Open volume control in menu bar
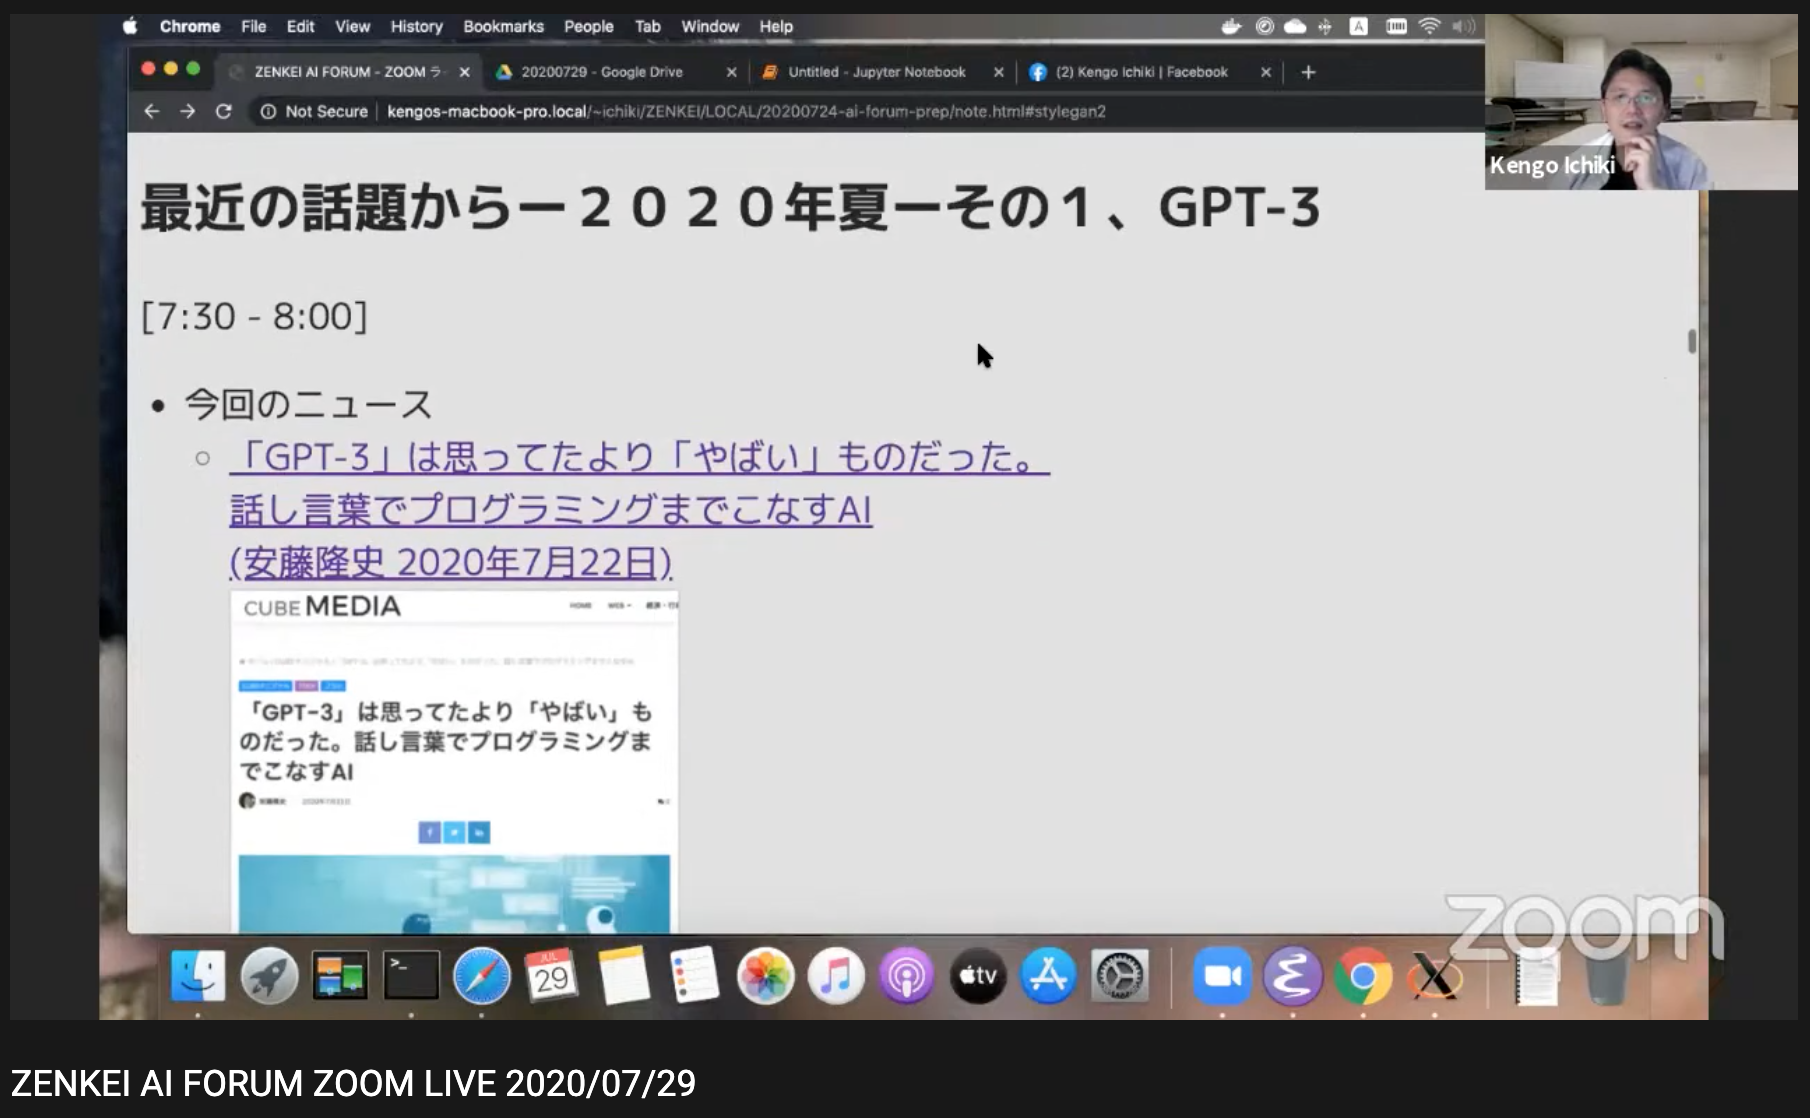The width and height of the screenshot is (1810, 1118). point(1463,26)
